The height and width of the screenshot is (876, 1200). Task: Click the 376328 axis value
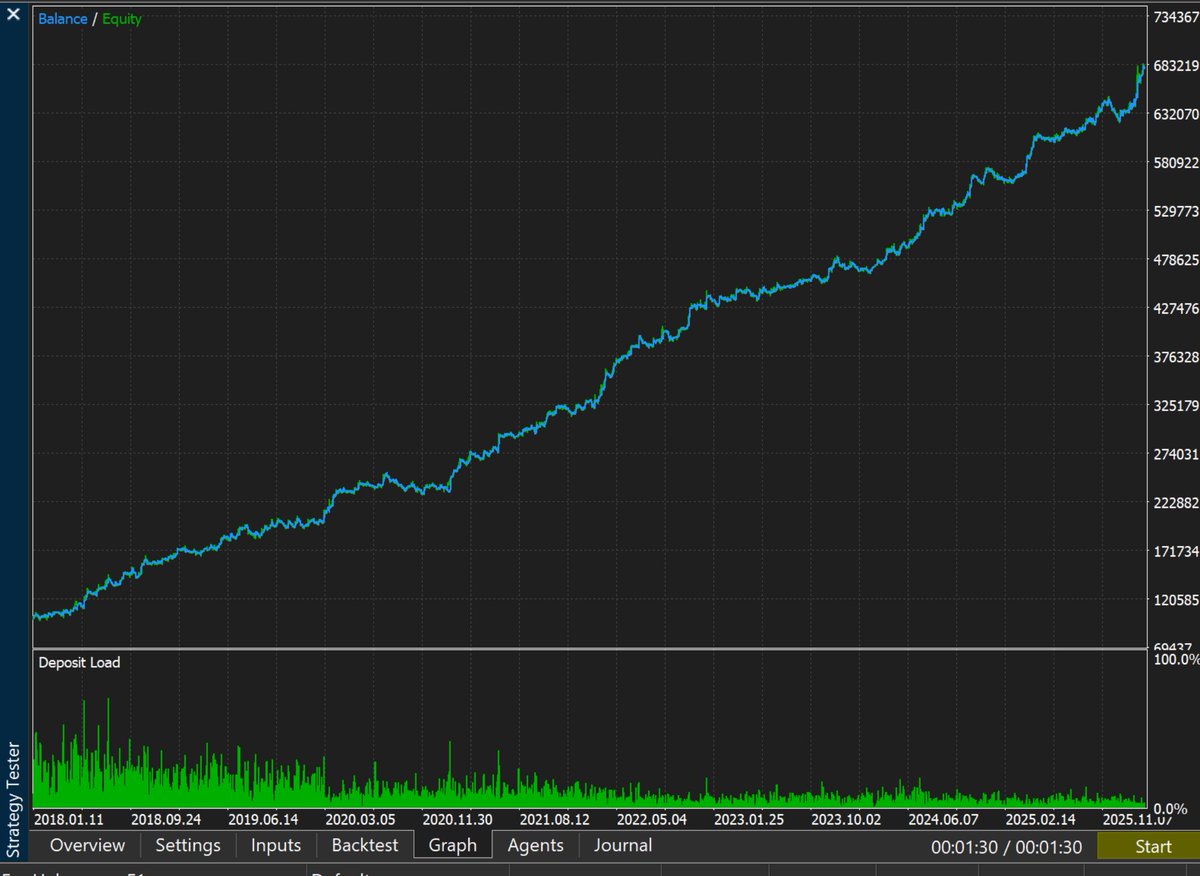[1176, 357]
